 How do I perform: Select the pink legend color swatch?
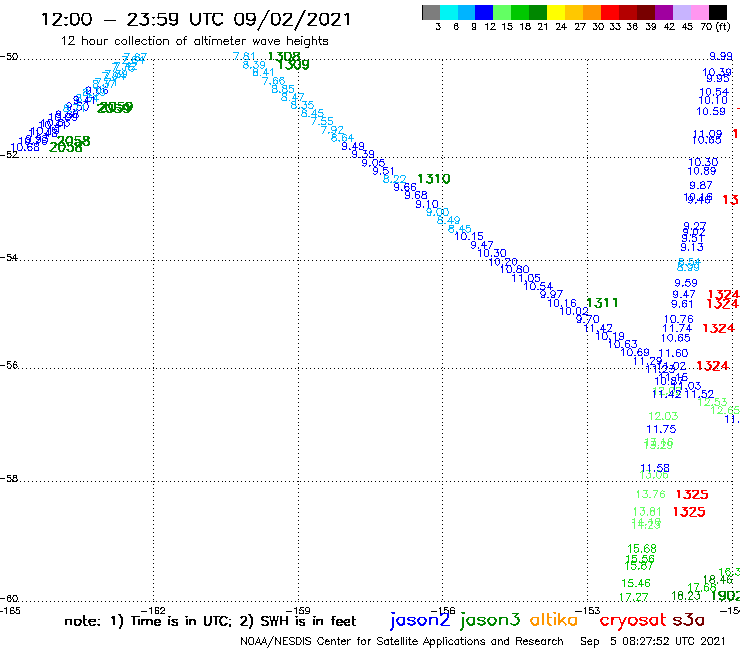pos(699,12)
